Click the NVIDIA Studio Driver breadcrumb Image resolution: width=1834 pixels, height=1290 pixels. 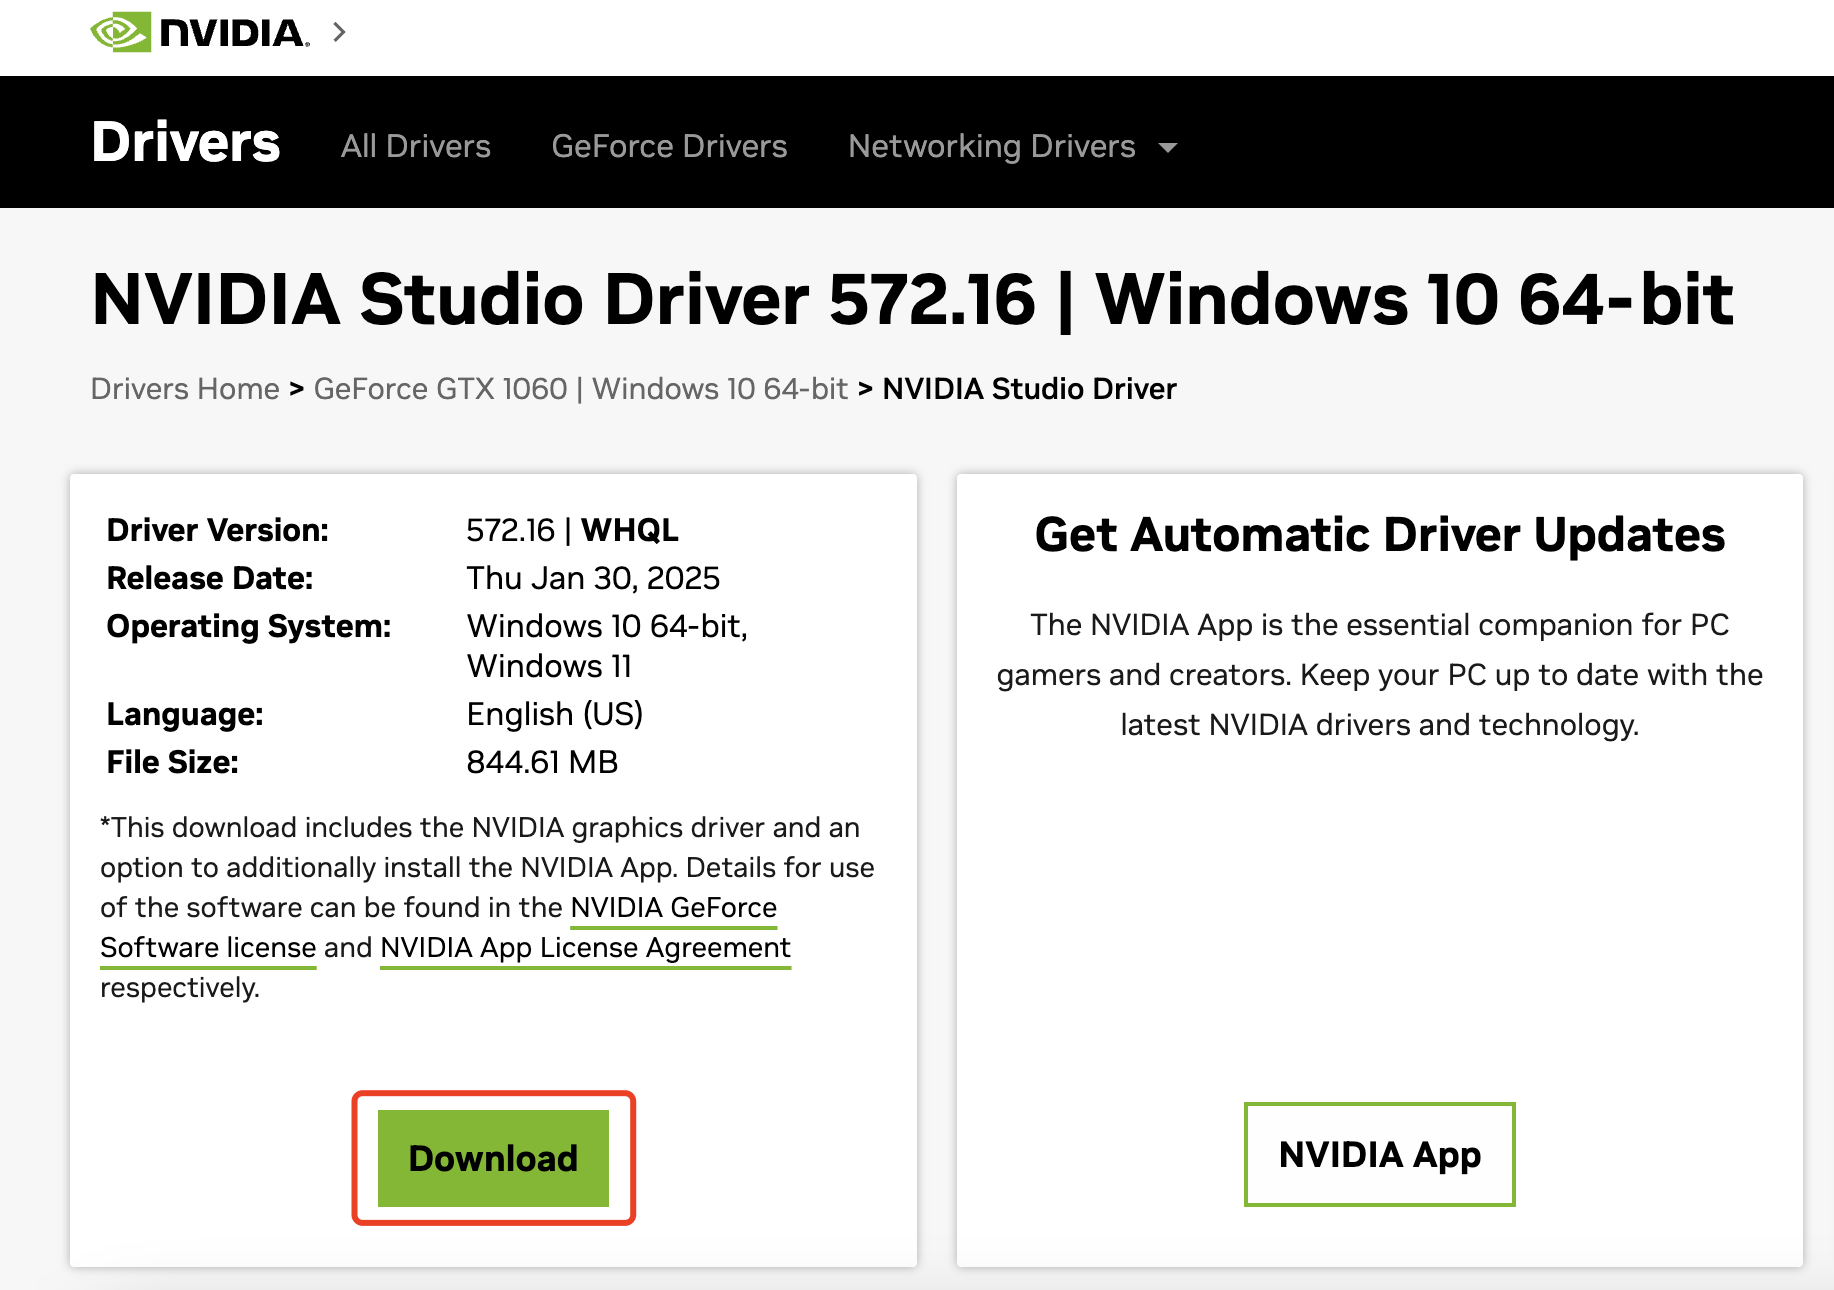click(1029, 388)
